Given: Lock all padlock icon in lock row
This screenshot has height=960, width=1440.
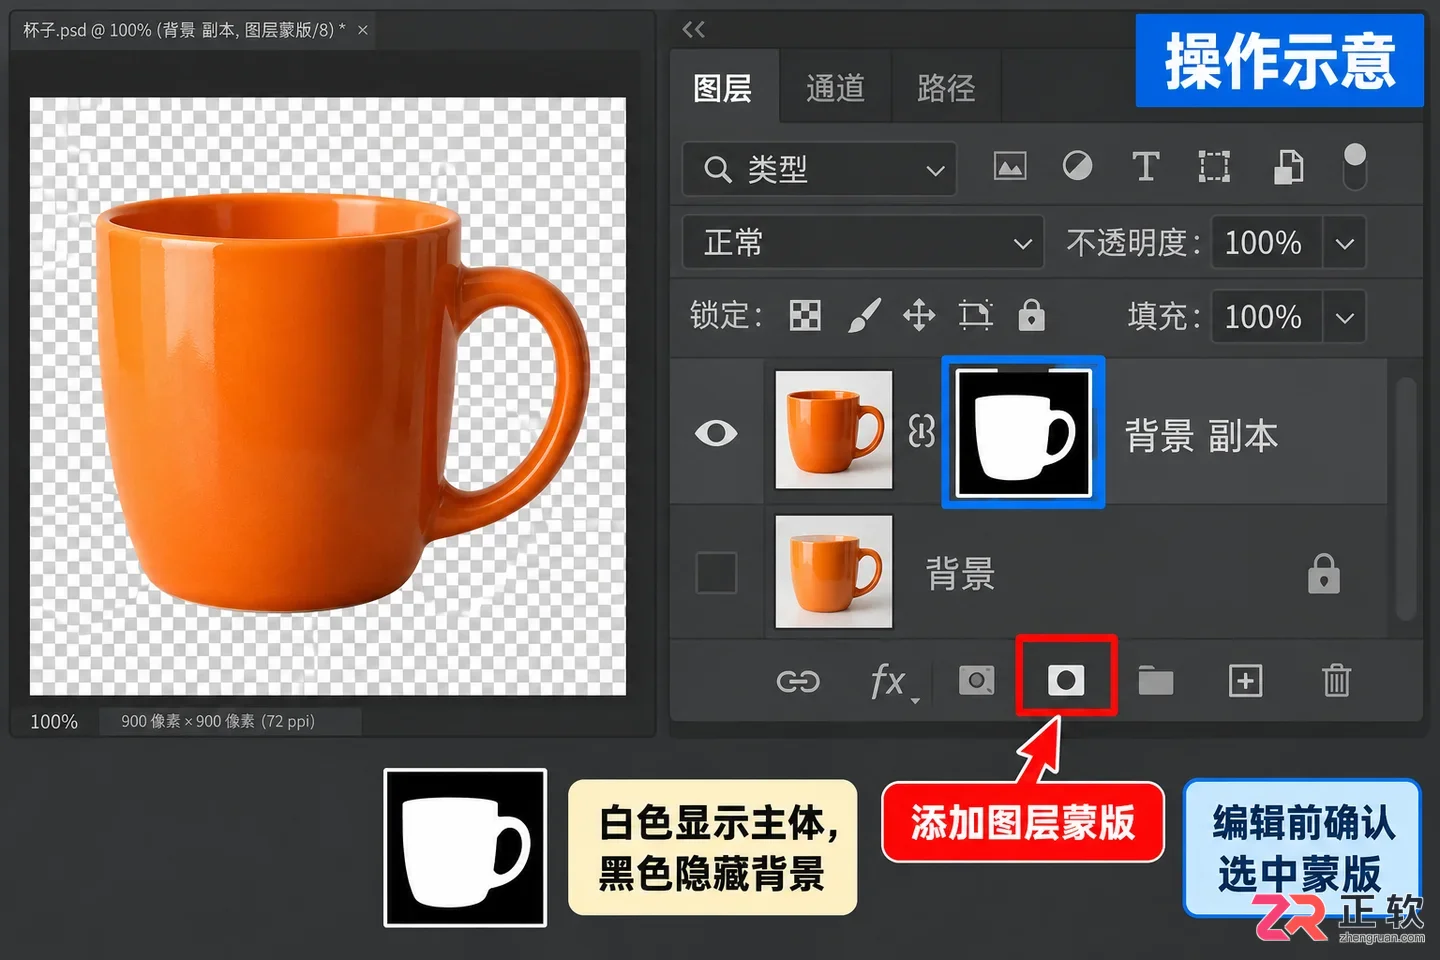Looking at the screenshot, I should tap(1031, 316).
